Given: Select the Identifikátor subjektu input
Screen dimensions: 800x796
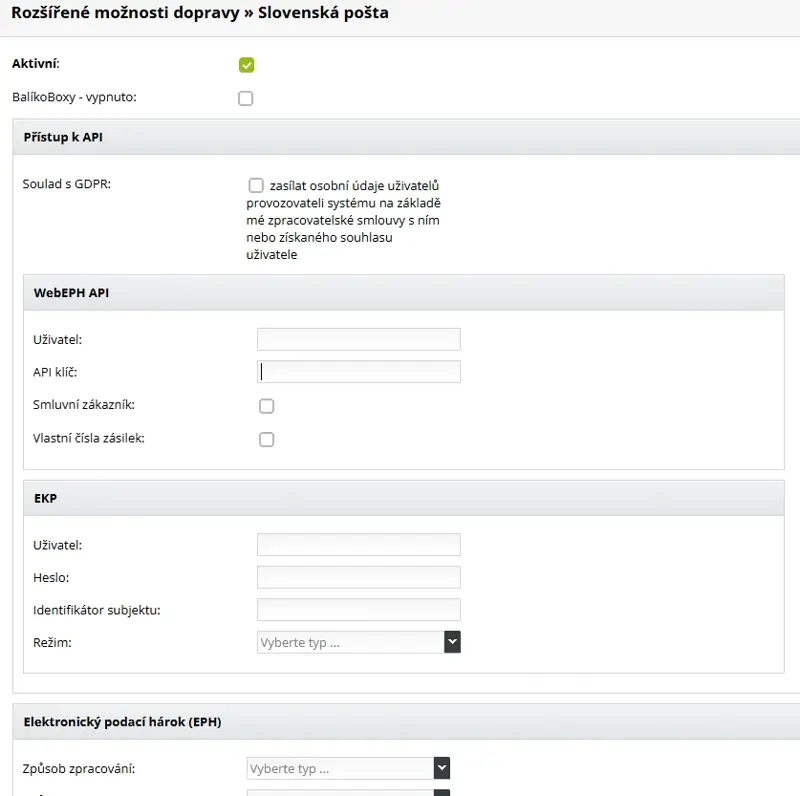Looking at the screenshot, I should (359, 609).
